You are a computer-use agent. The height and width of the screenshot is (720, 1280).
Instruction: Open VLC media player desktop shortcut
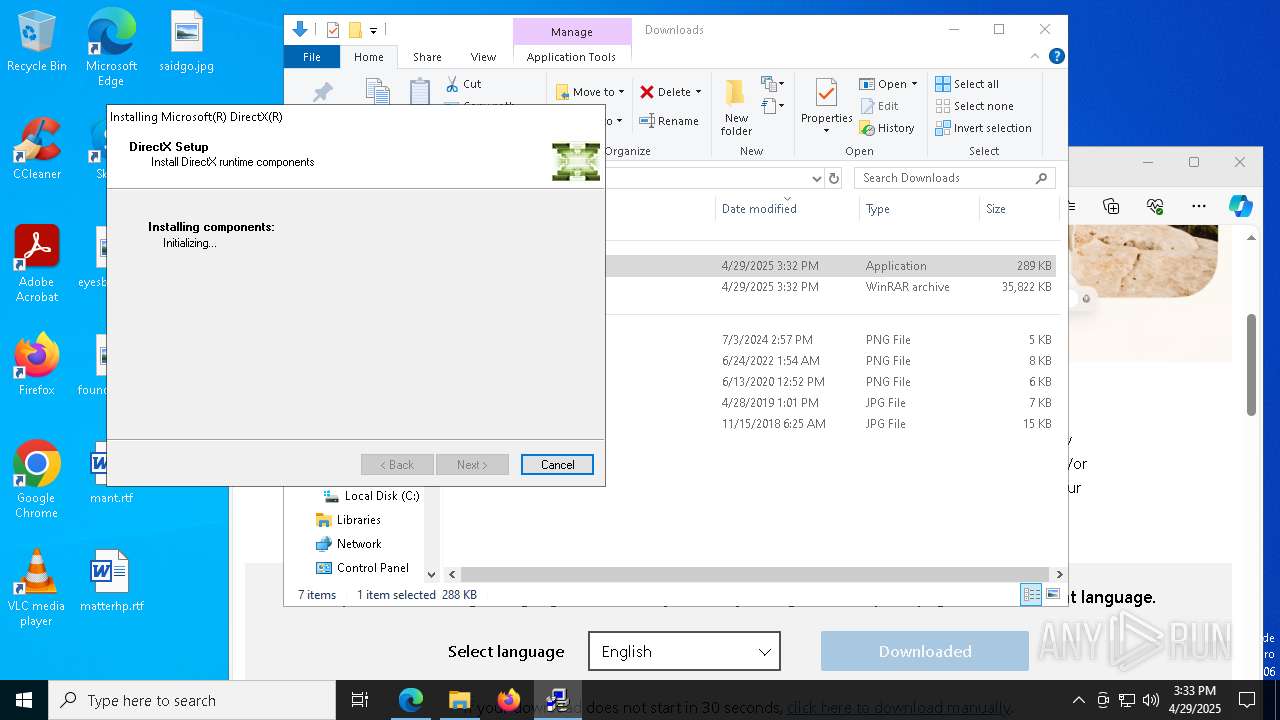coord(36,589)
